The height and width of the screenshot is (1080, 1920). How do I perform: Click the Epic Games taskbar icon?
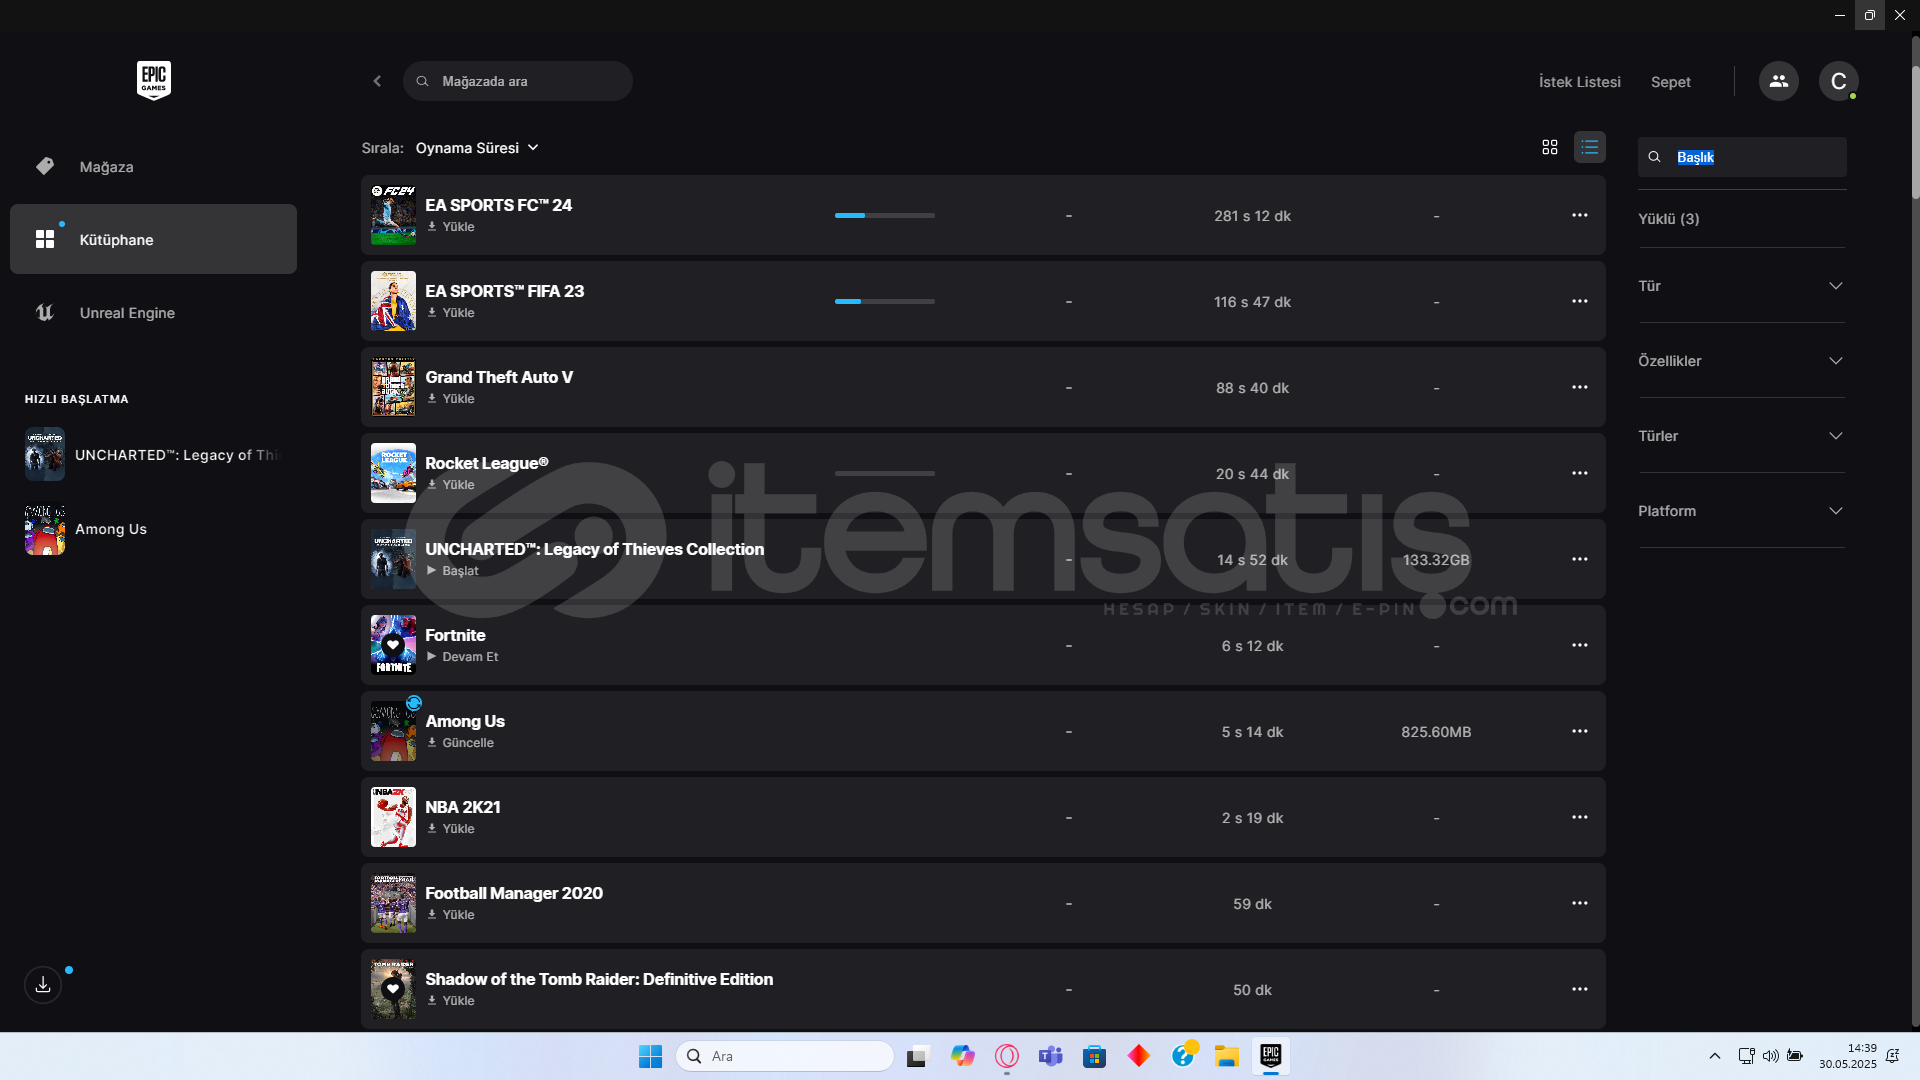tap(1271, 1056)
